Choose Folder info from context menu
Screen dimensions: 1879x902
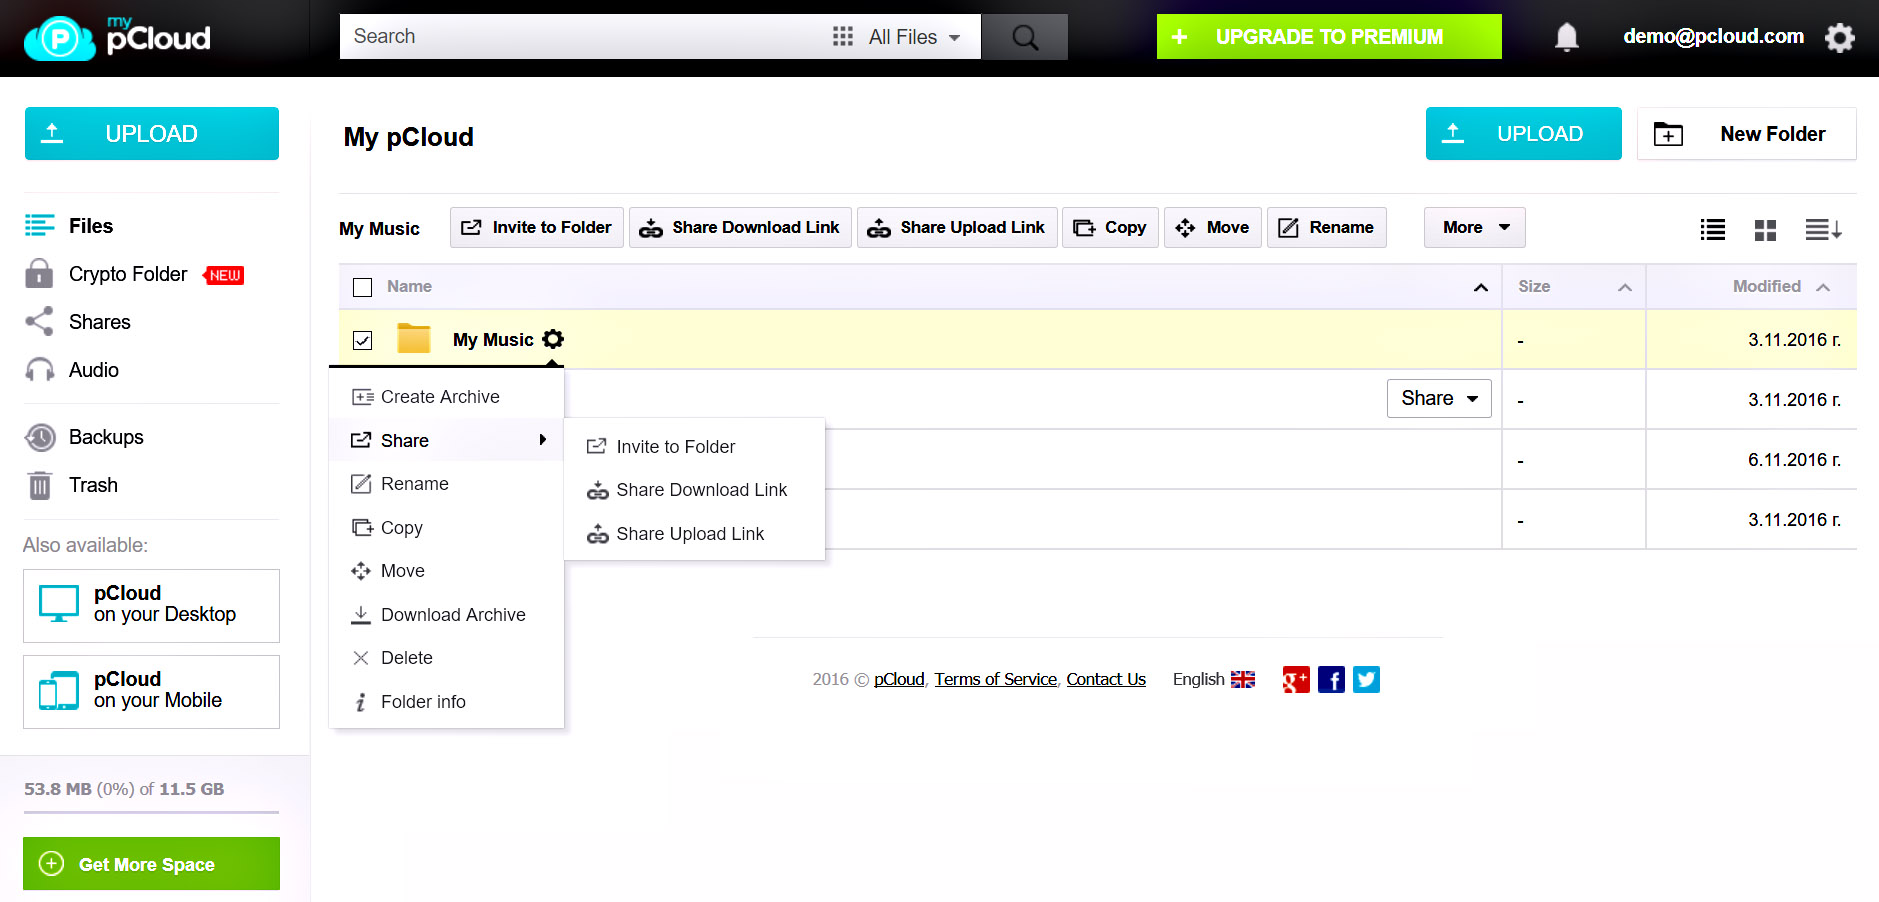point(446,702)
